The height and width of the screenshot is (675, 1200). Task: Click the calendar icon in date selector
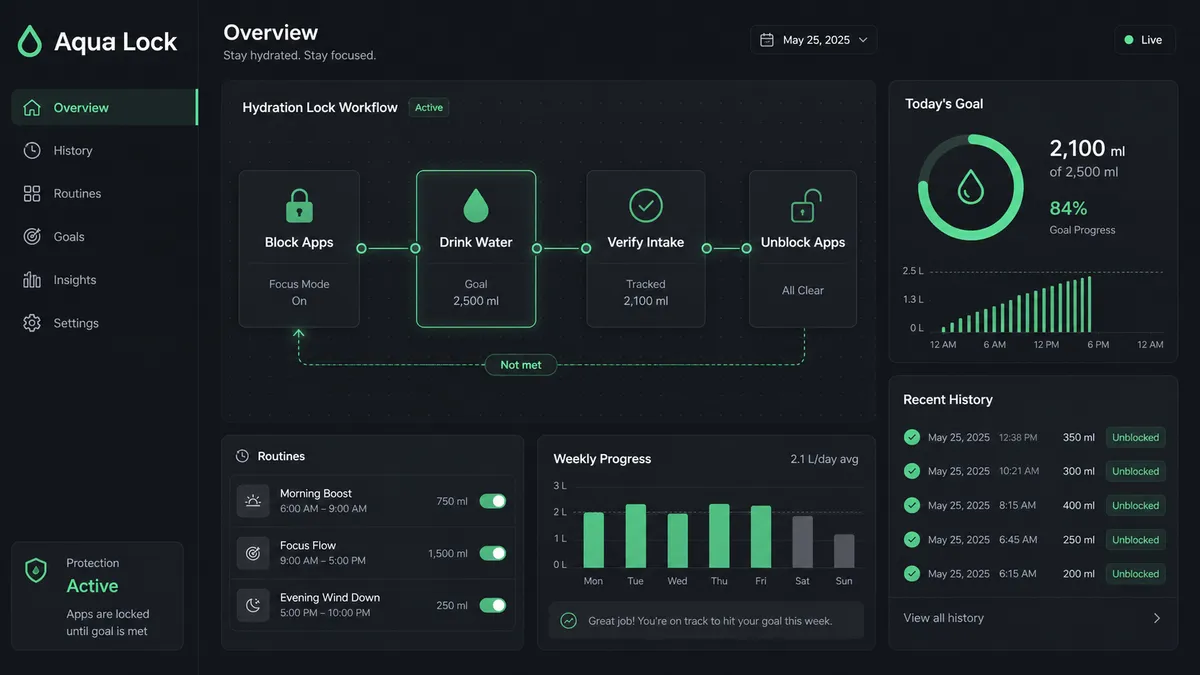pyautogui.click(x=767, y=40)
